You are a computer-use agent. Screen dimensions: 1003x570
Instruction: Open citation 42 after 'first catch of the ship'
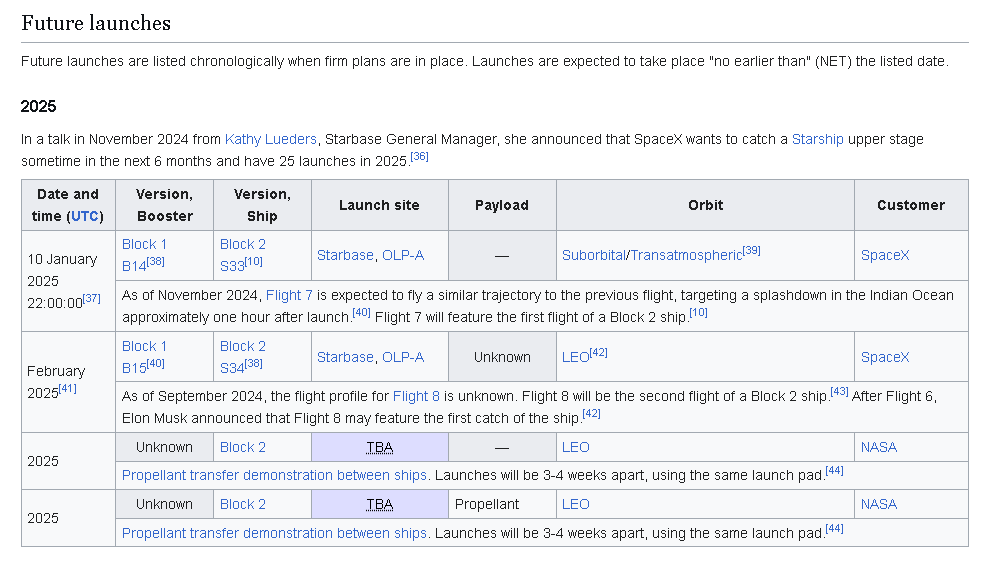coord(592,414)
